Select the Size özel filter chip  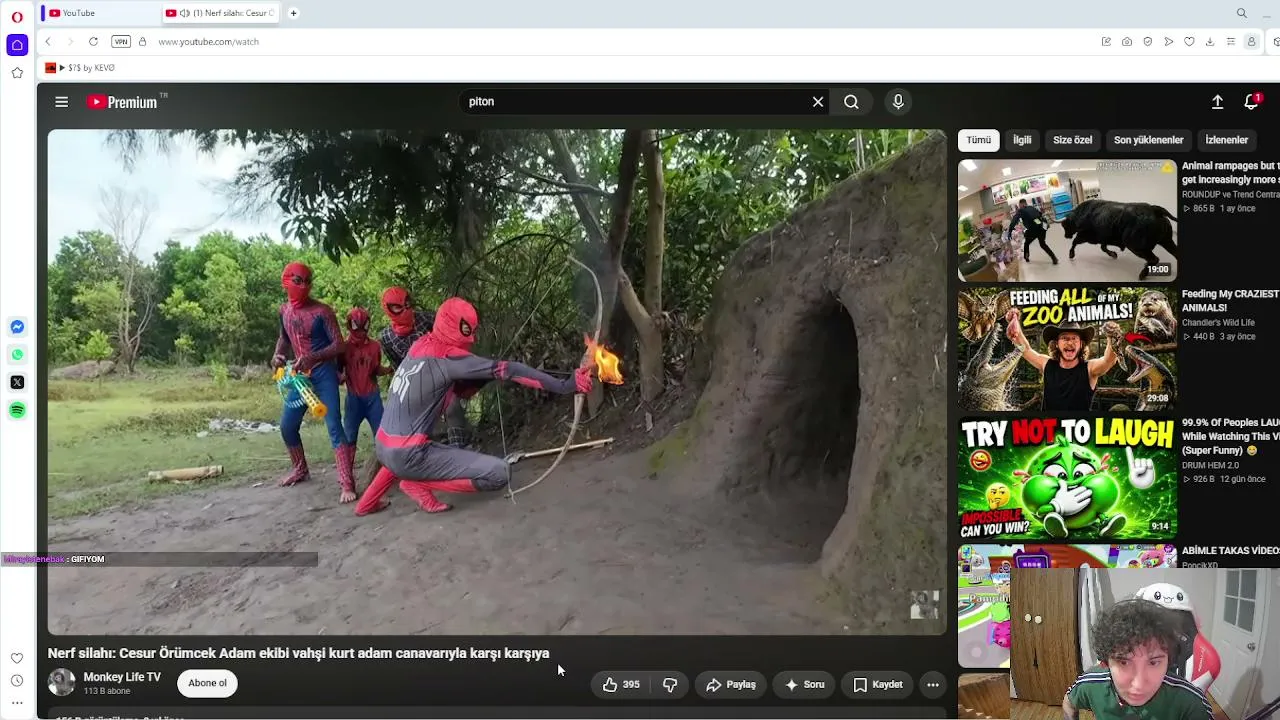1072,140
